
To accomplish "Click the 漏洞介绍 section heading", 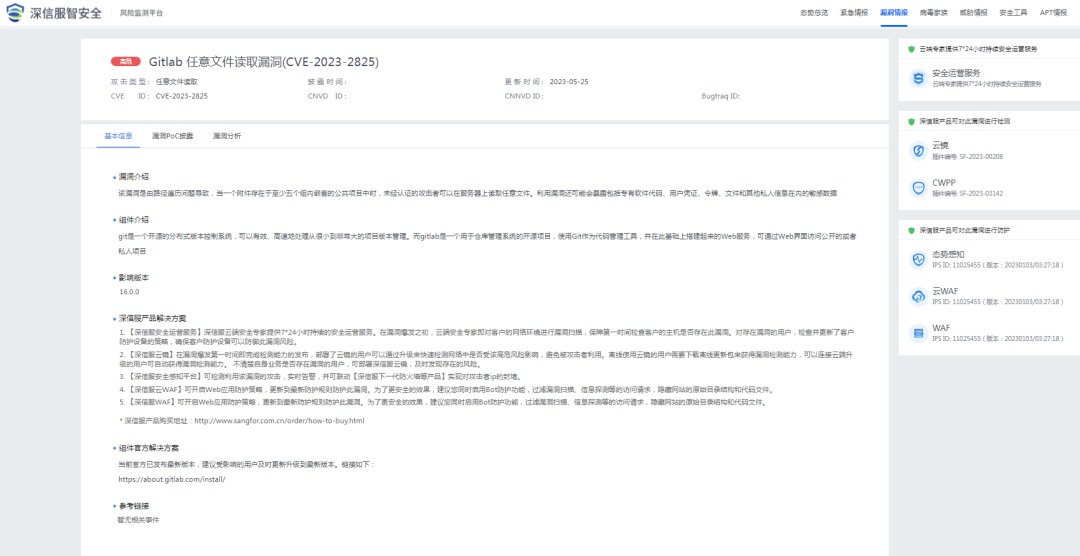I will pos(133,176).
